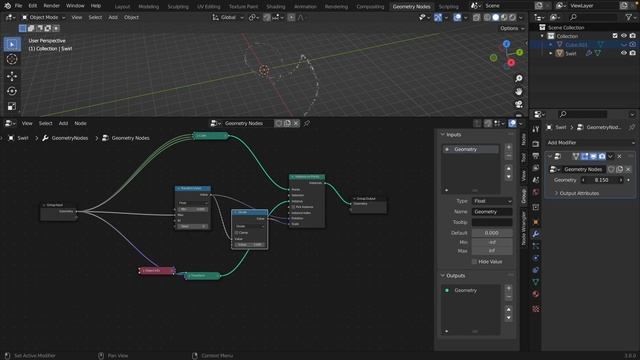The image size is (640, 360).
Task: Select Geometry in the Outputs list
Action: point(471,290)
